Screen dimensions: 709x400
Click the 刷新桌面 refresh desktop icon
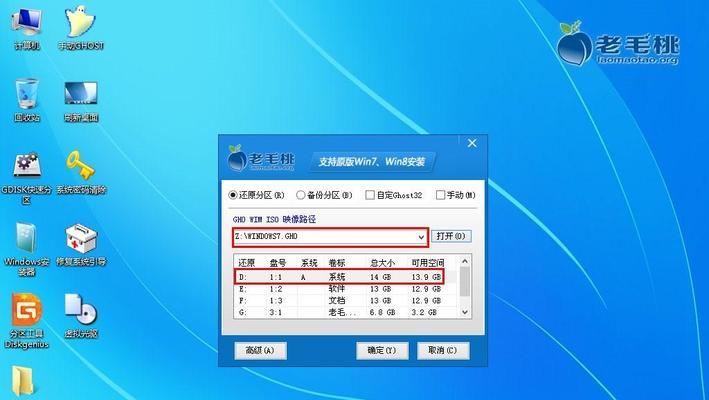pyautogui.click(x=80, y=96)
